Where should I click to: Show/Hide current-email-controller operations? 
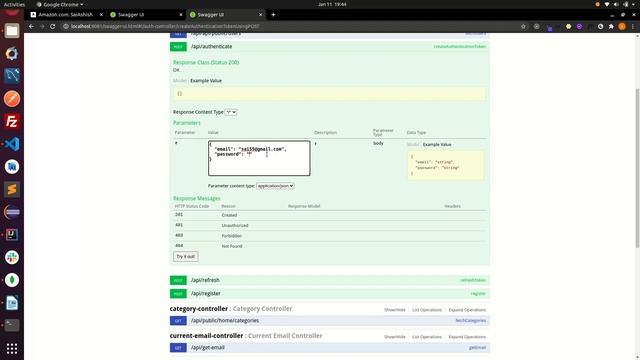coord(394,337)
